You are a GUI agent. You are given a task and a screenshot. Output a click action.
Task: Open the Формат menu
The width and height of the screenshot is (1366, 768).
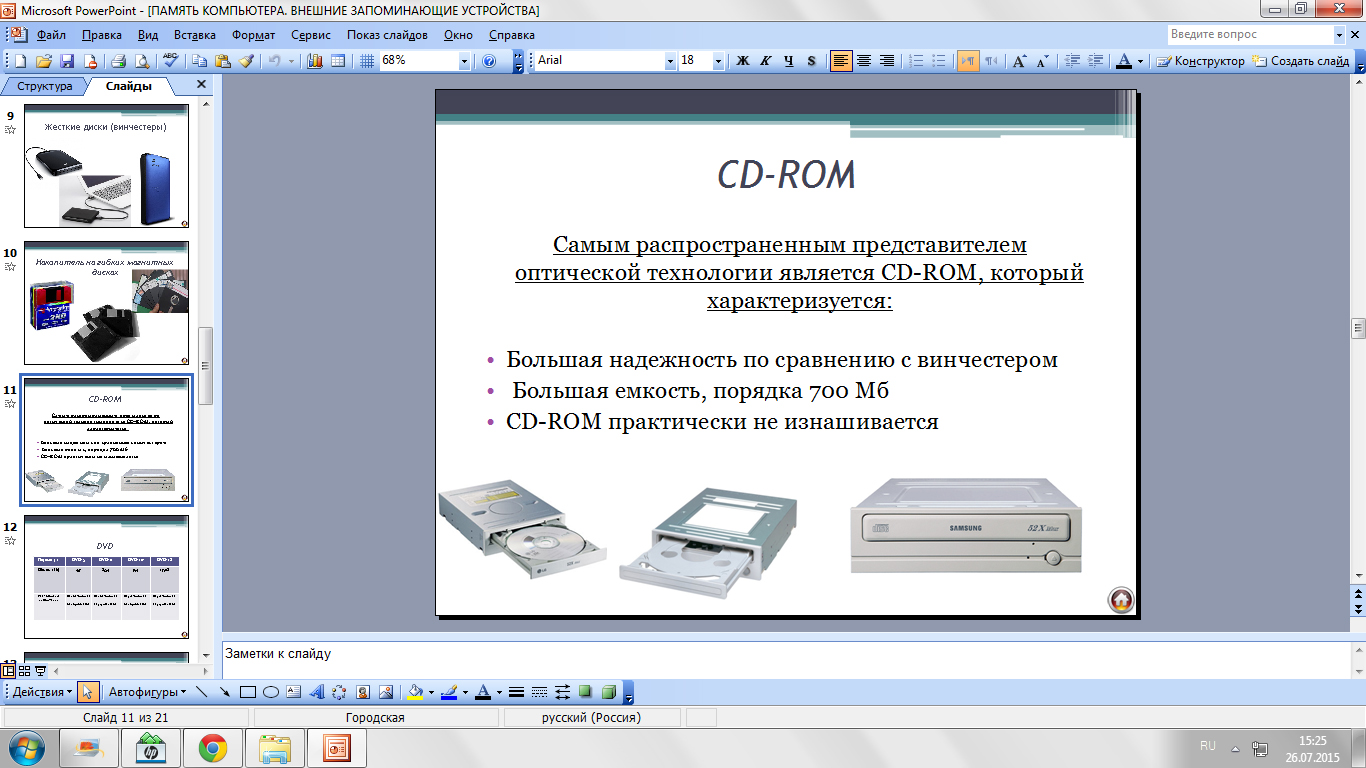(x=254, y=35)
